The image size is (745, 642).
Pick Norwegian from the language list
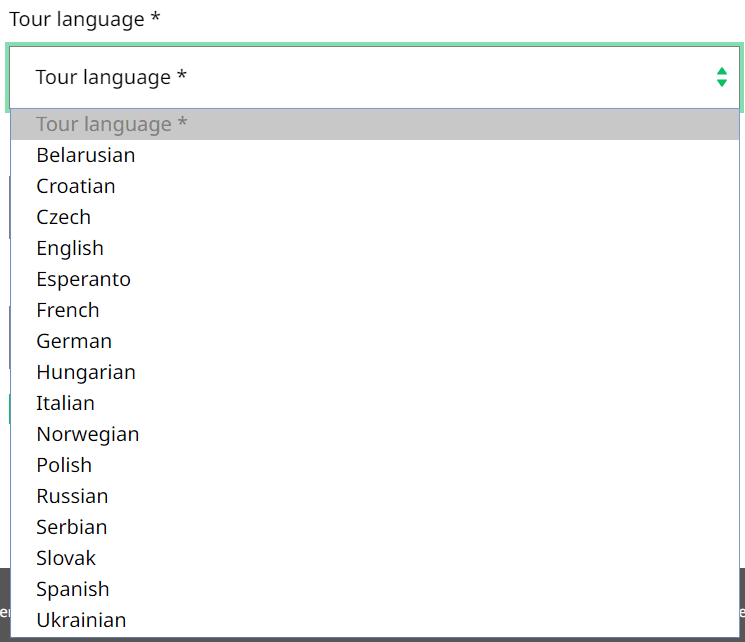[x=88, y=434]
